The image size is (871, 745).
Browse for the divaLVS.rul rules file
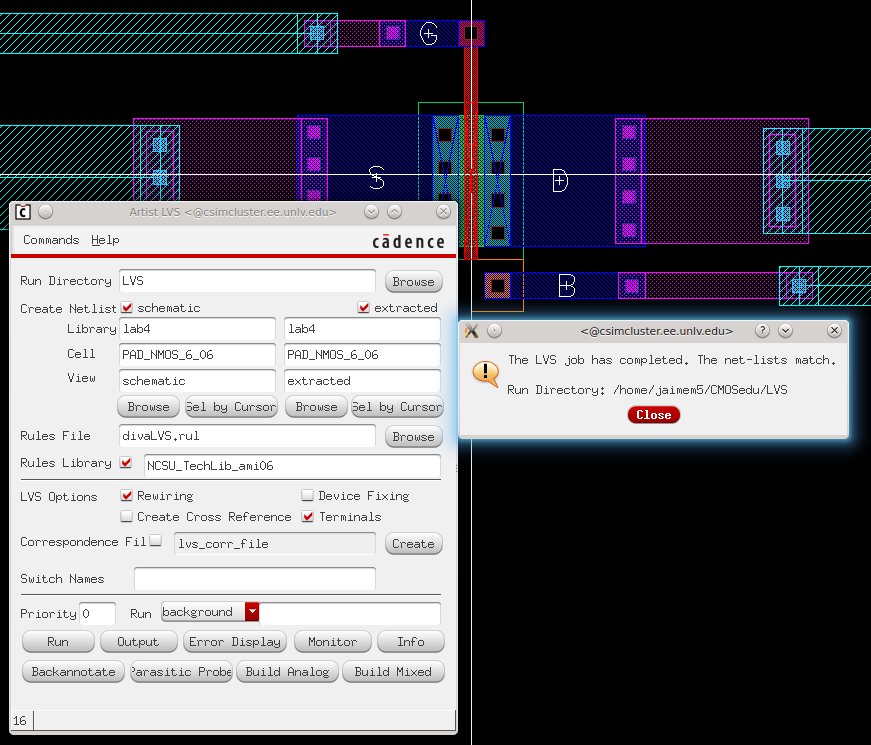pos(413,436)
